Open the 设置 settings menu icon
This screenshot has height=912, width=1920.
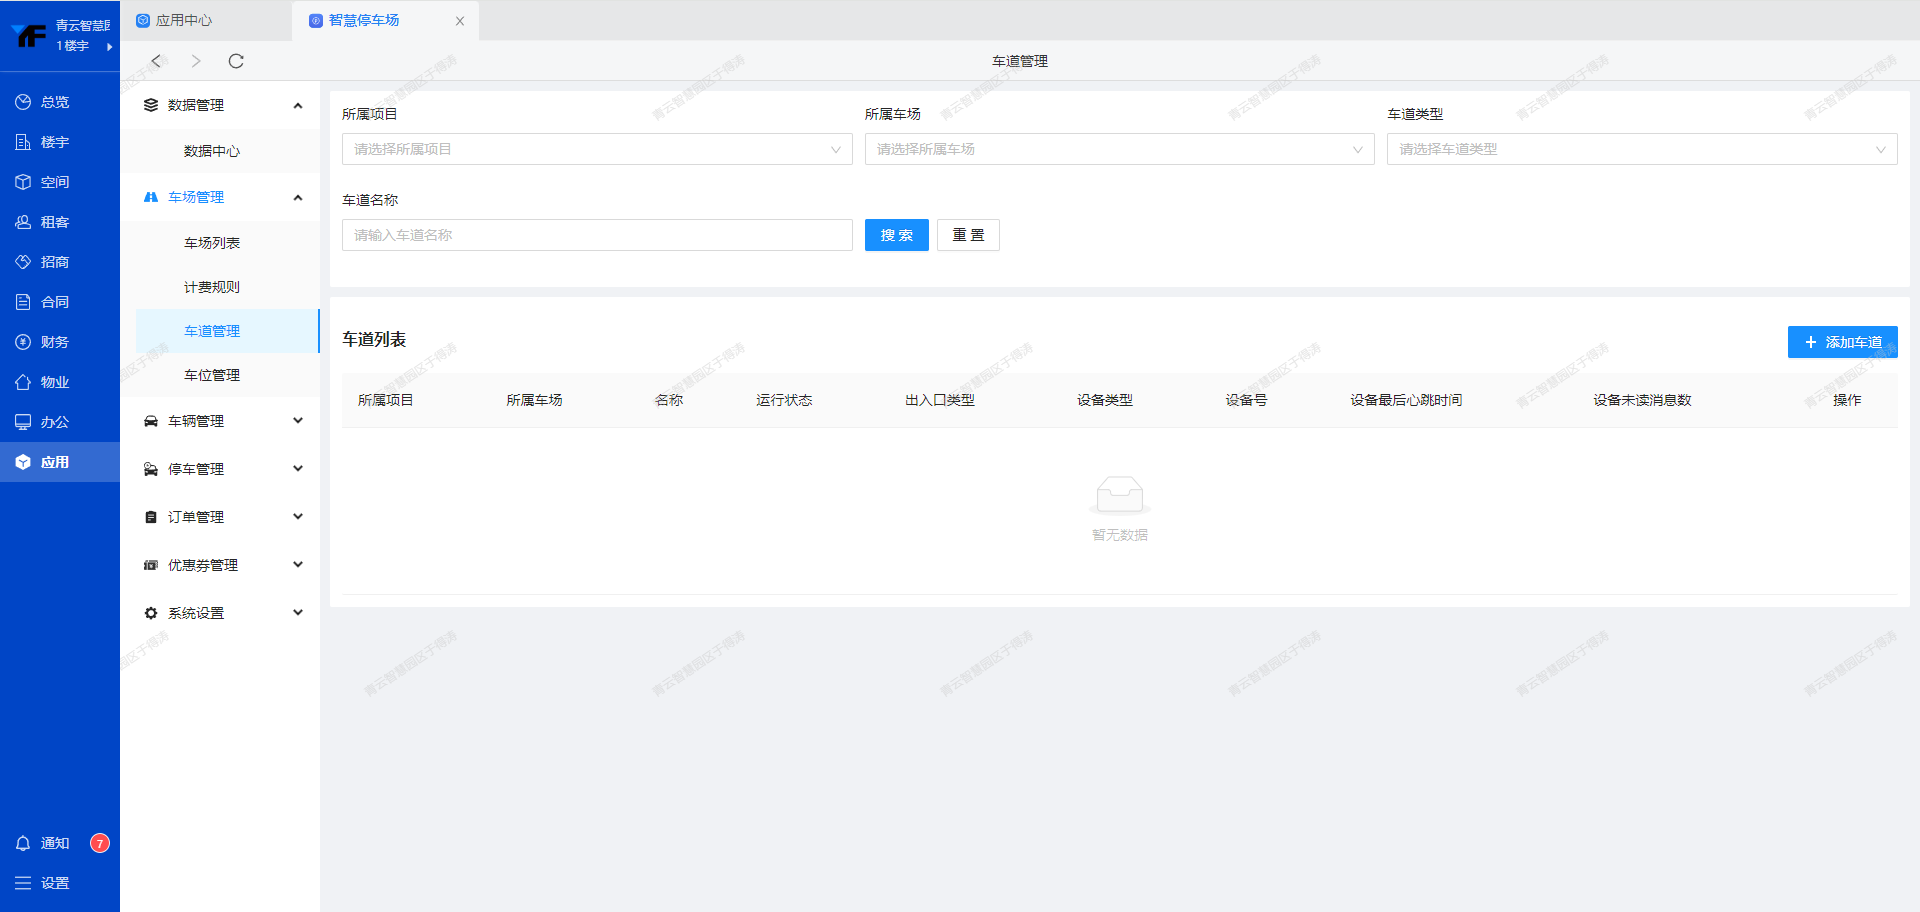pyautogui.click(x=23, y=883)
